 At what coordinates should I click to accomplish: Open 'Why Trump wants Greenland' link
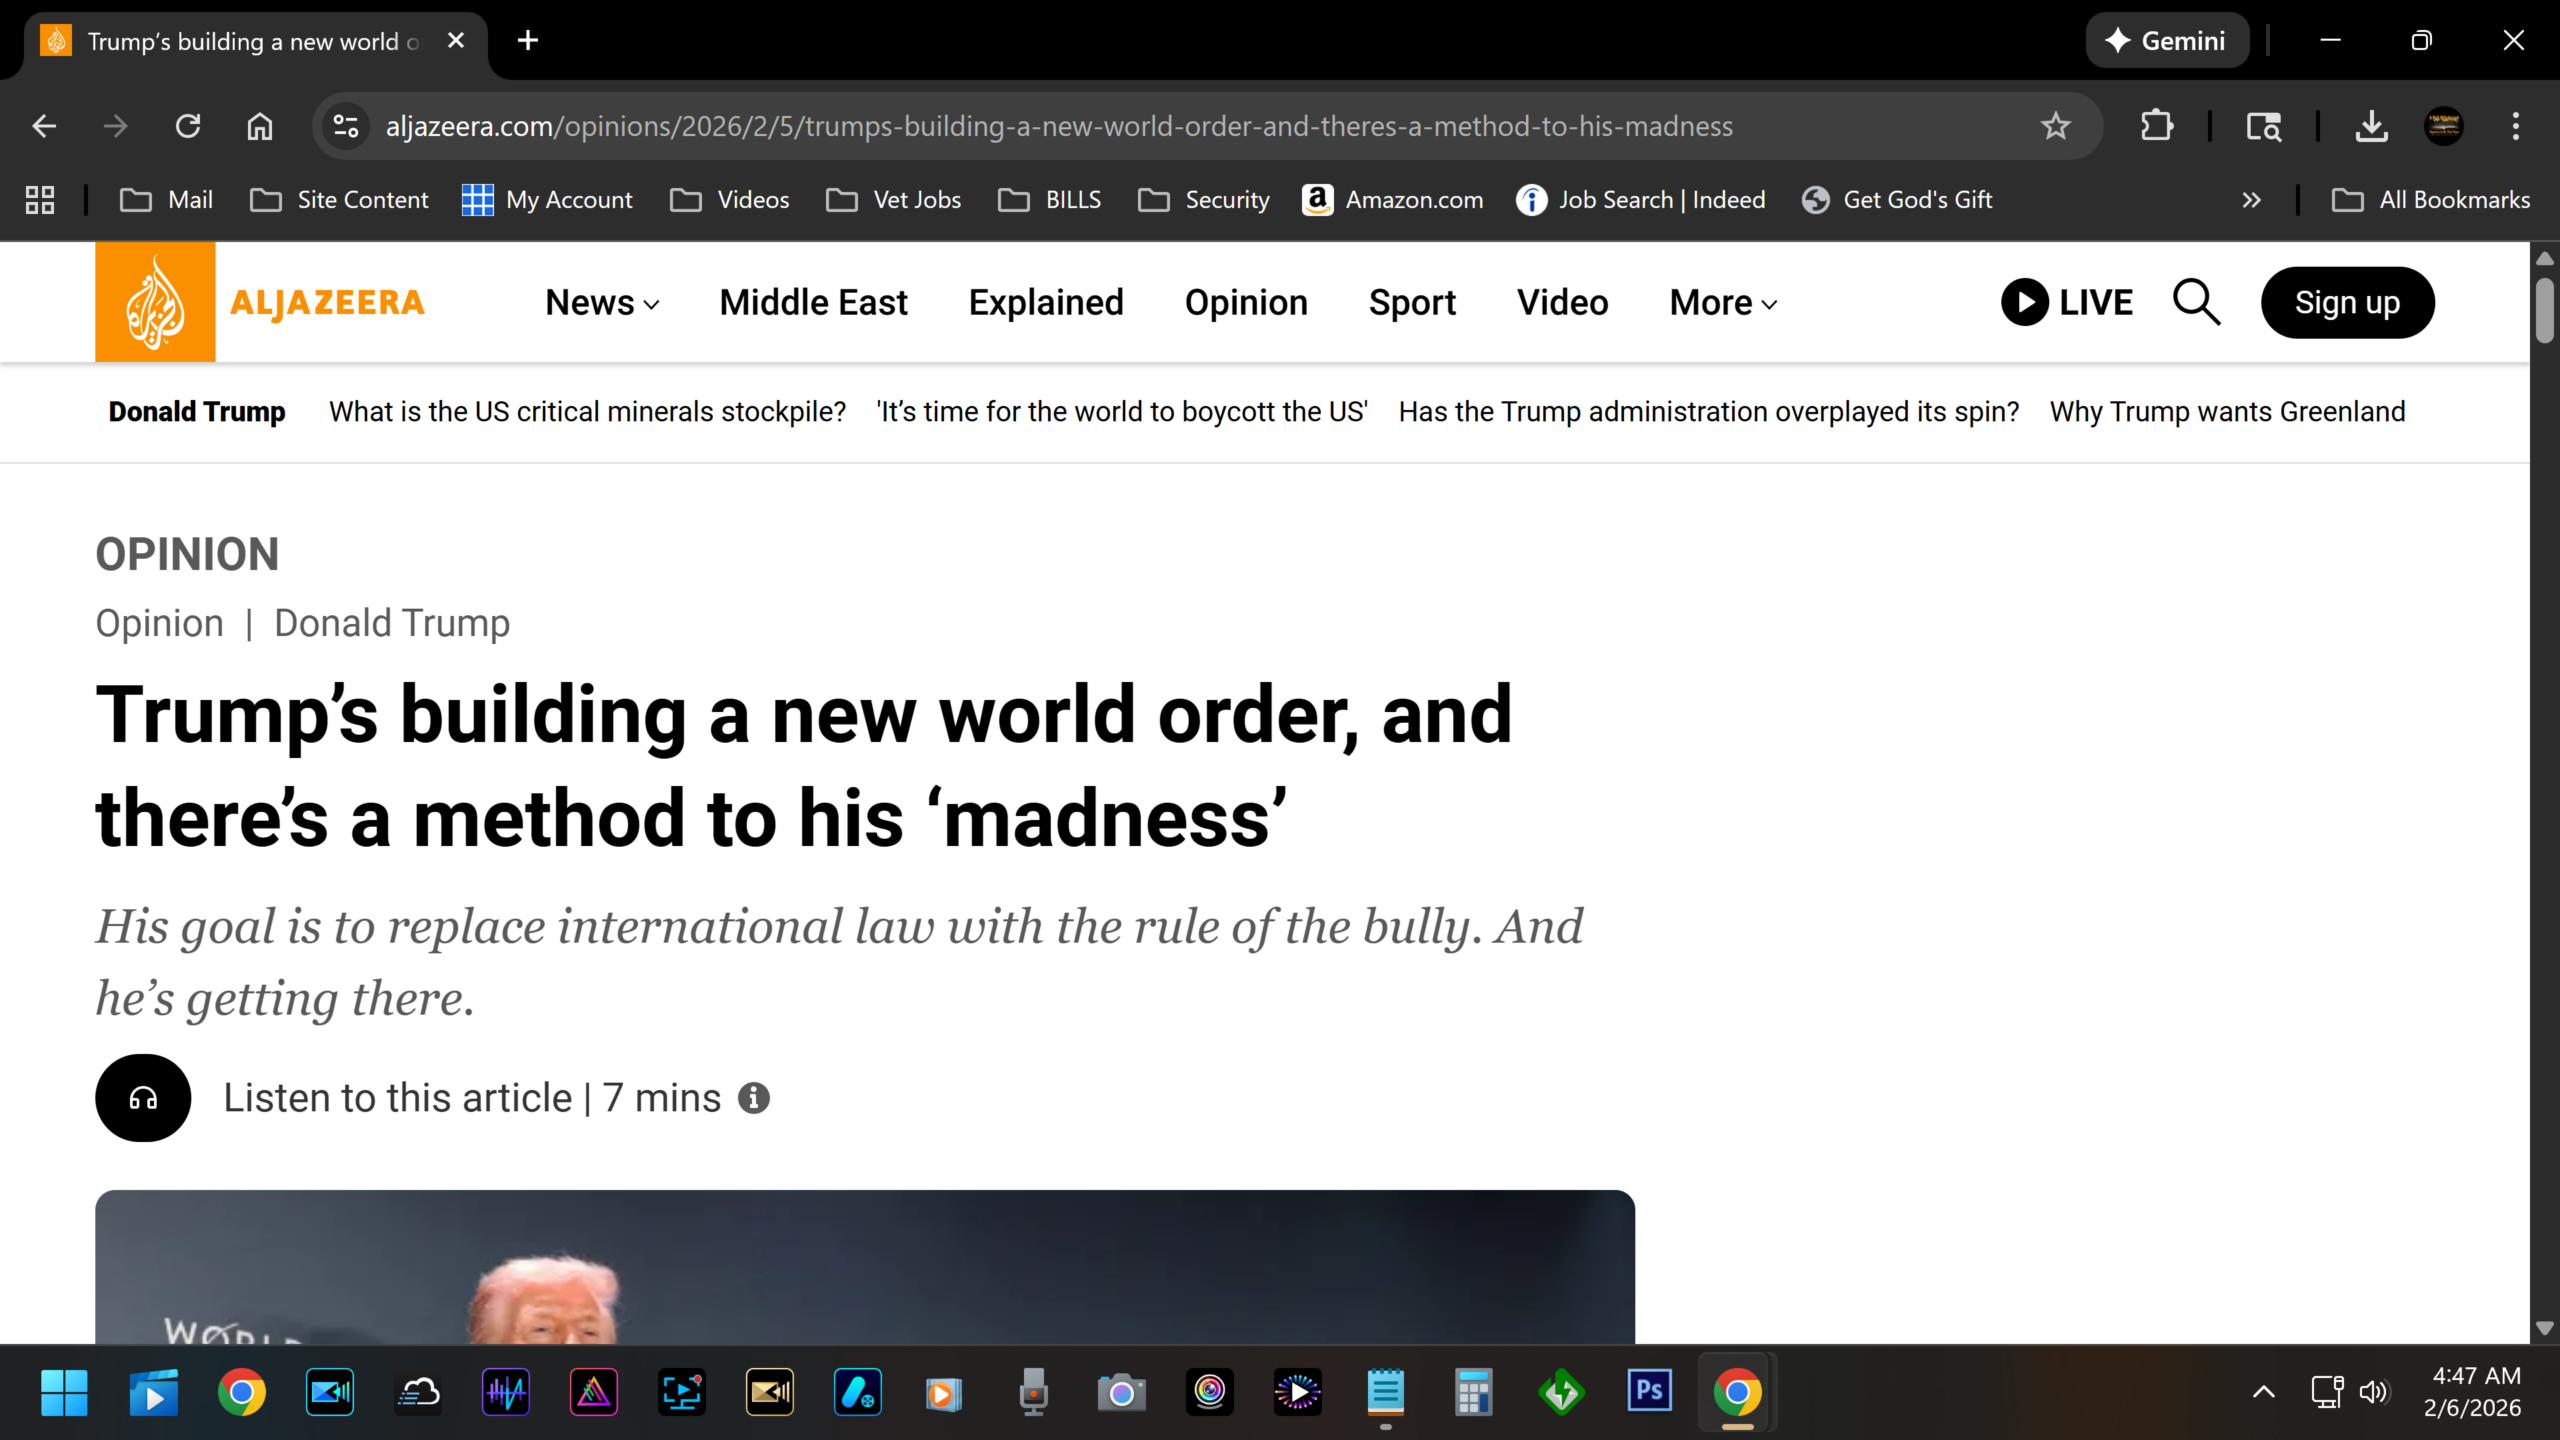2227,412
